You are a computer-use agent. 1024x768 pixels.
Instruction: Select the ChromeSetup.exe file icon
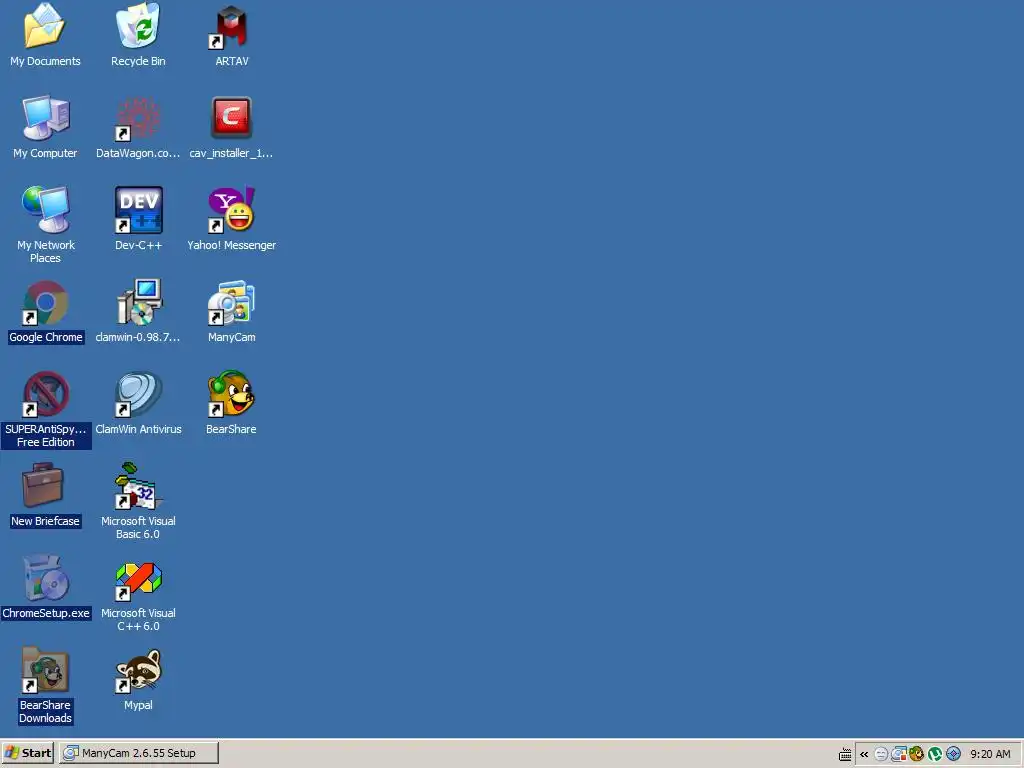[45, 578]
